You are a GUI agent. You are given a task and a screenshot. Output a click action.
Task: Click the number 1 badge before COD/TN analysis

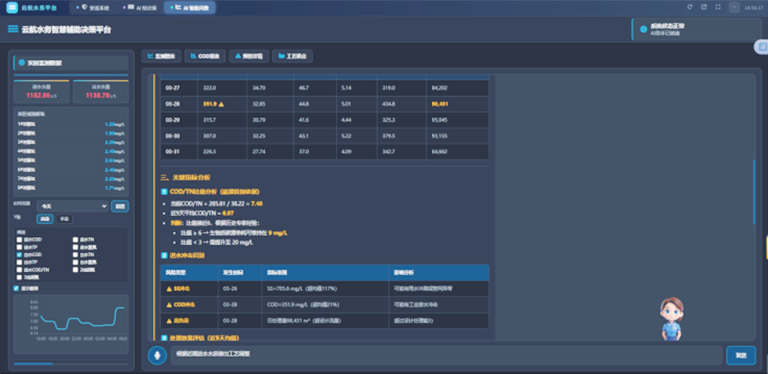click(x=164, y=191)
